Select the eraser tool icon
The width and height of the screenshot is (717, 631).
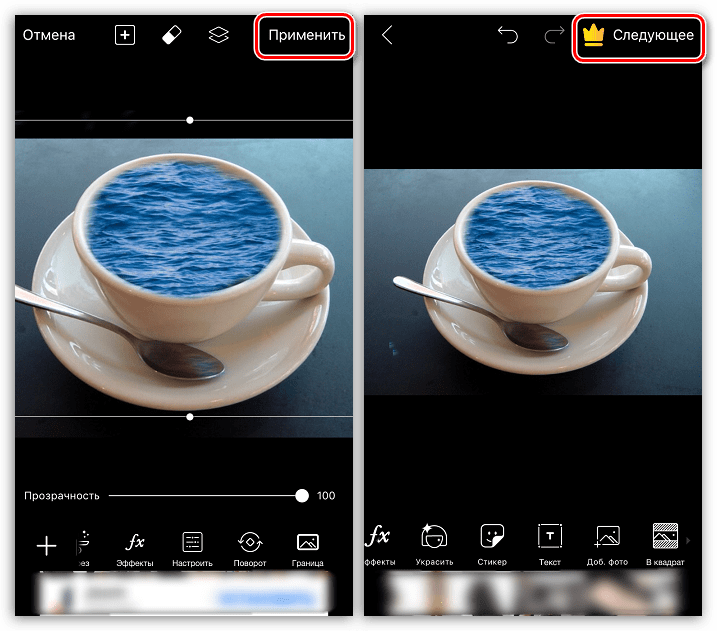click(x=172, y=35)
